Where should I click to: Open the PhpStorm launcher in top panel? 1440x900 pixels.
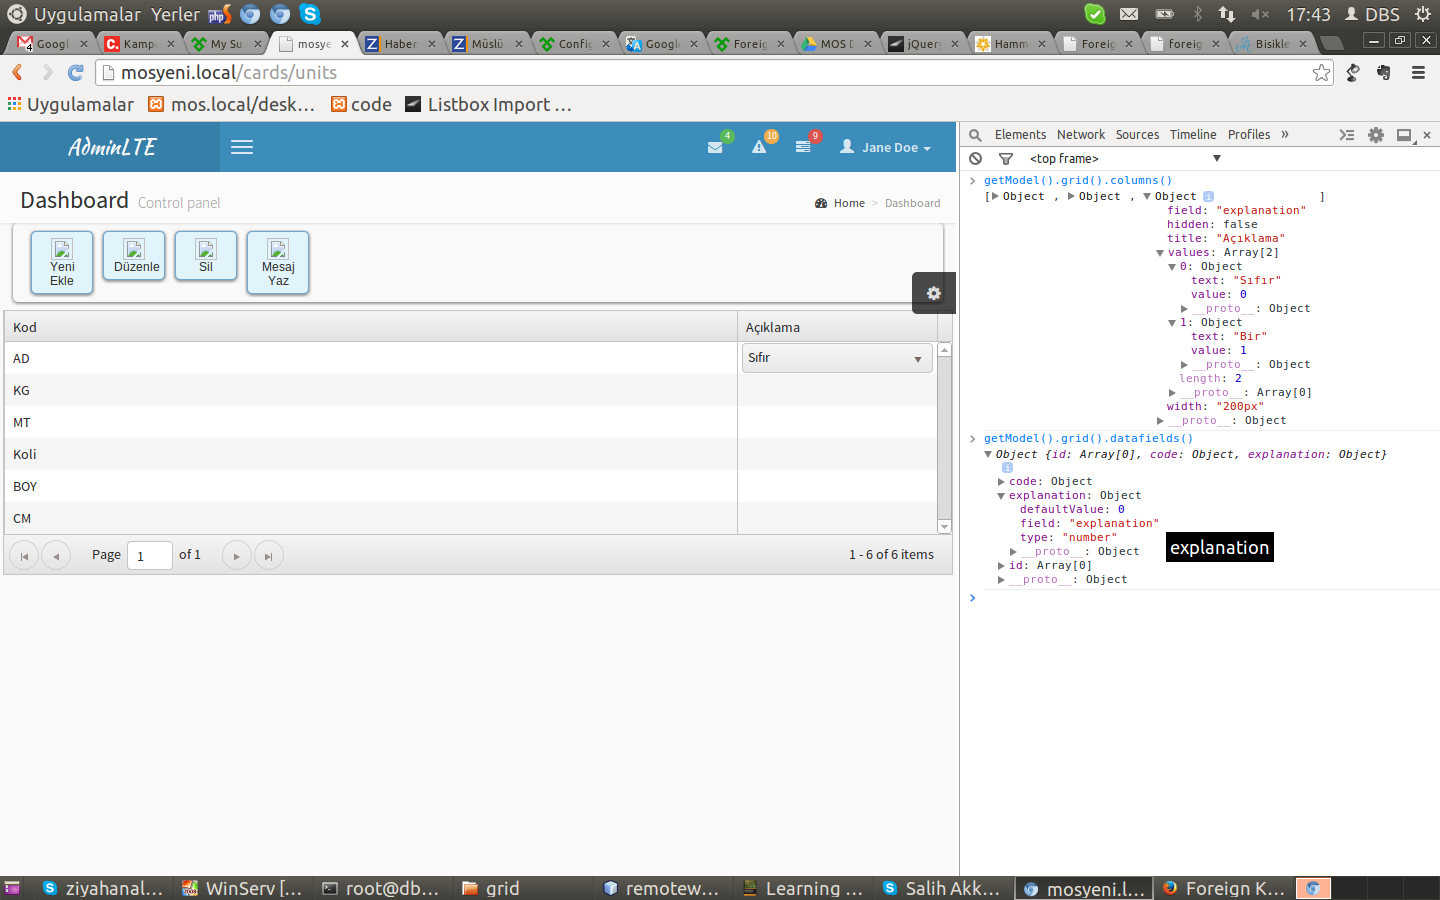pyautogui.click(x=220, y=14)
